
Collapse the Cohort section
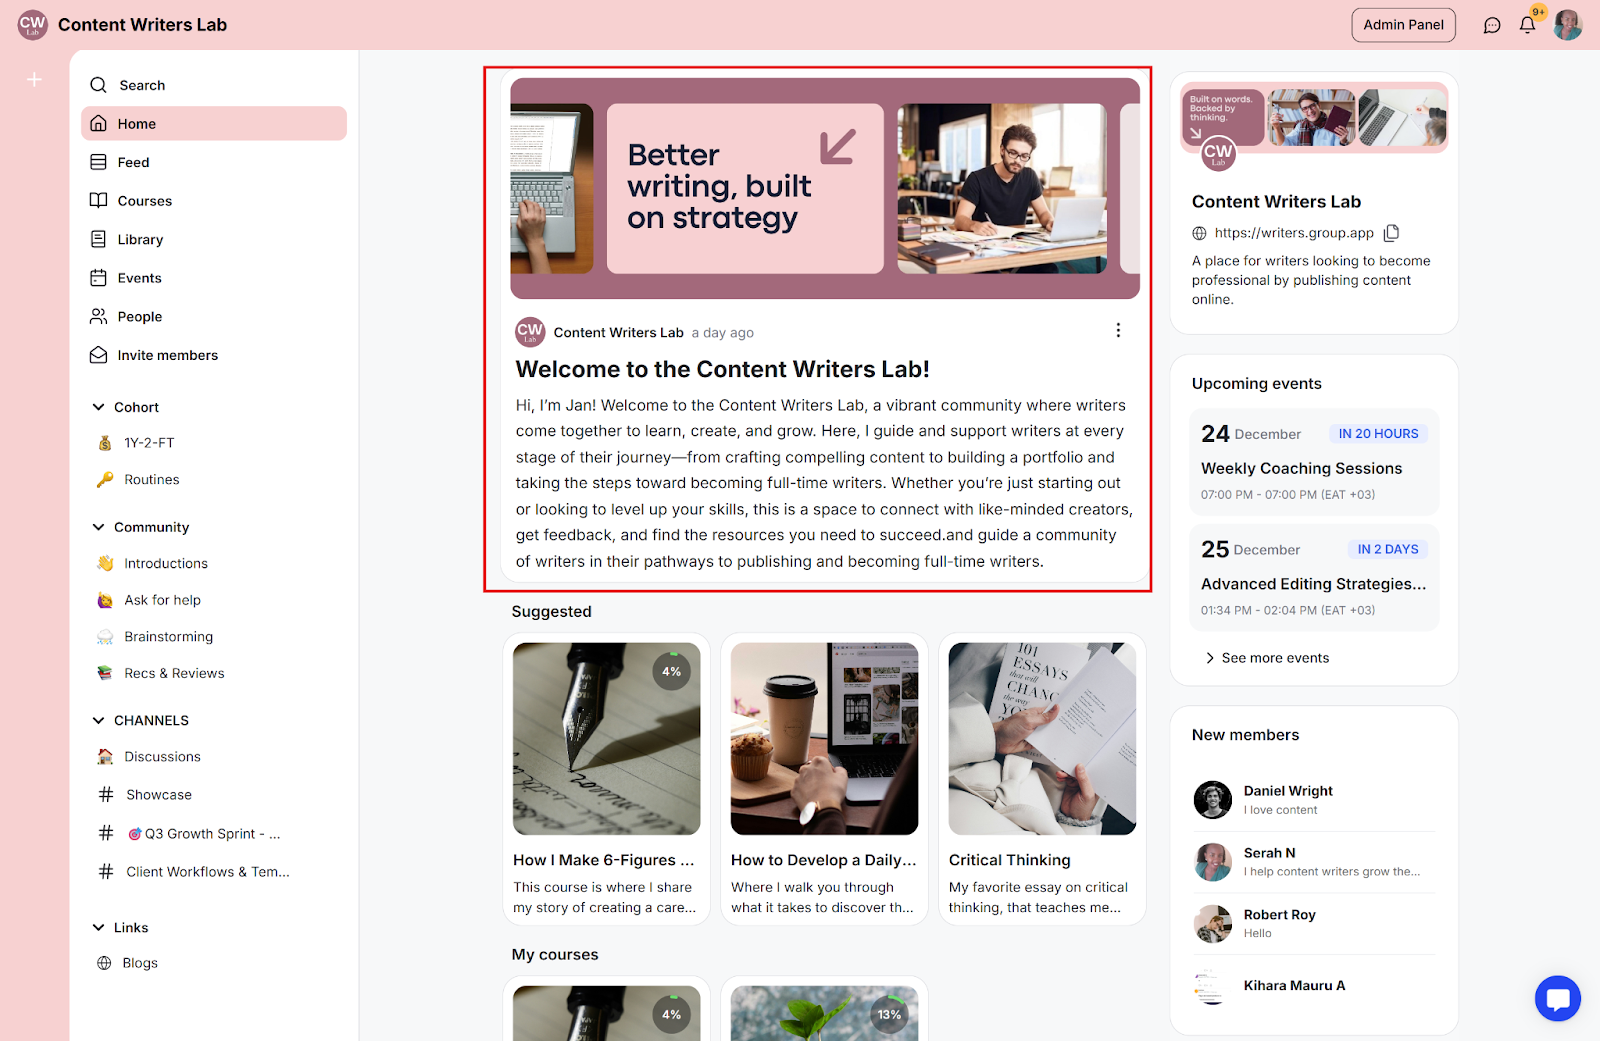98,407
